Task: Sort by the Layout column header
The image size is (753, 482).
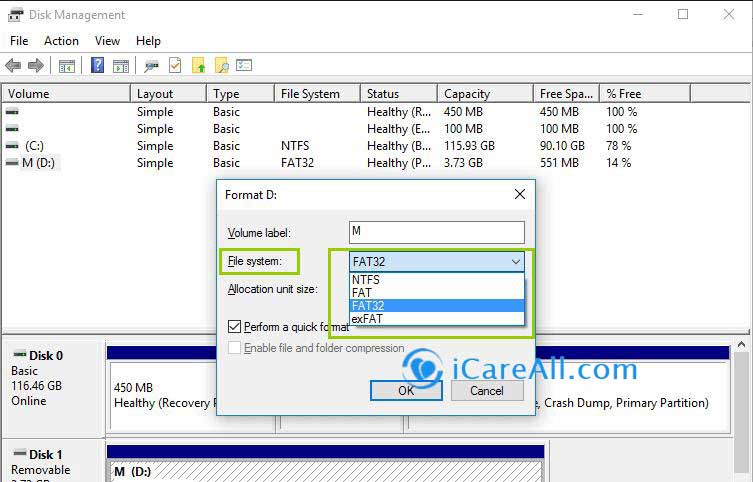Action: 169,94
